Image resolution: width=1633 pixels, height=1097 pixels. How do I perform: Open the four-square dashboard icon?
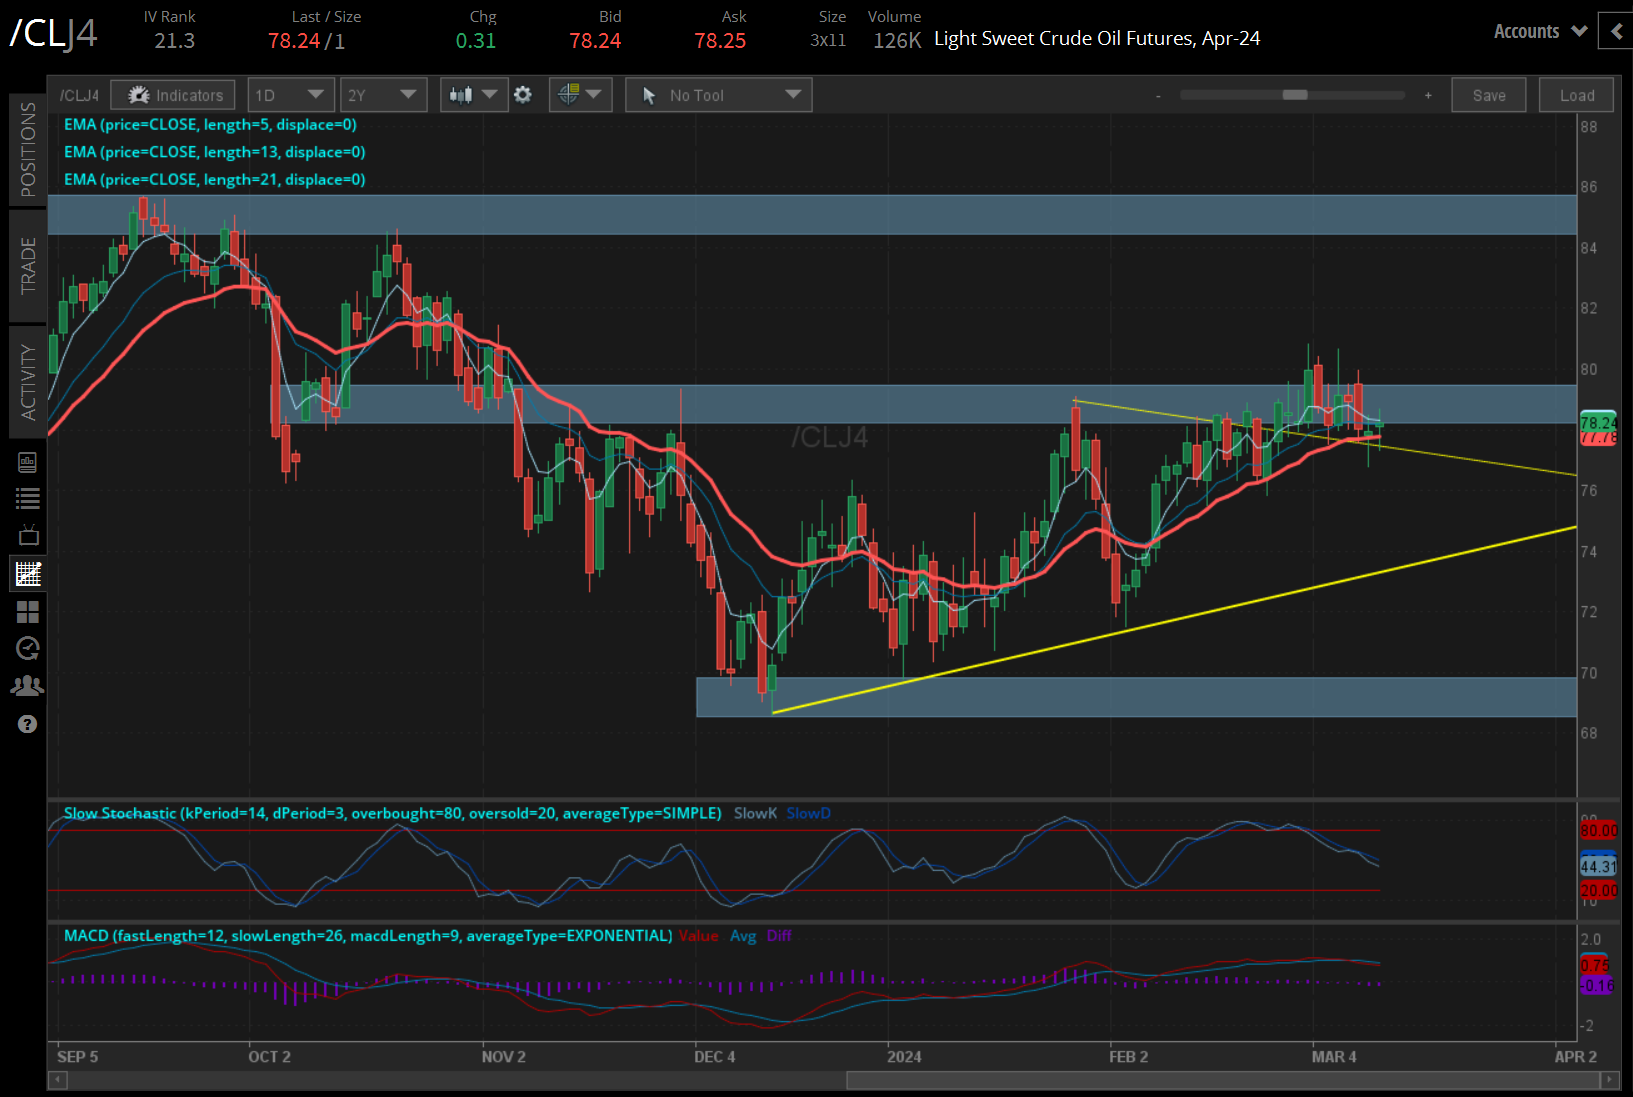point(27,611)
